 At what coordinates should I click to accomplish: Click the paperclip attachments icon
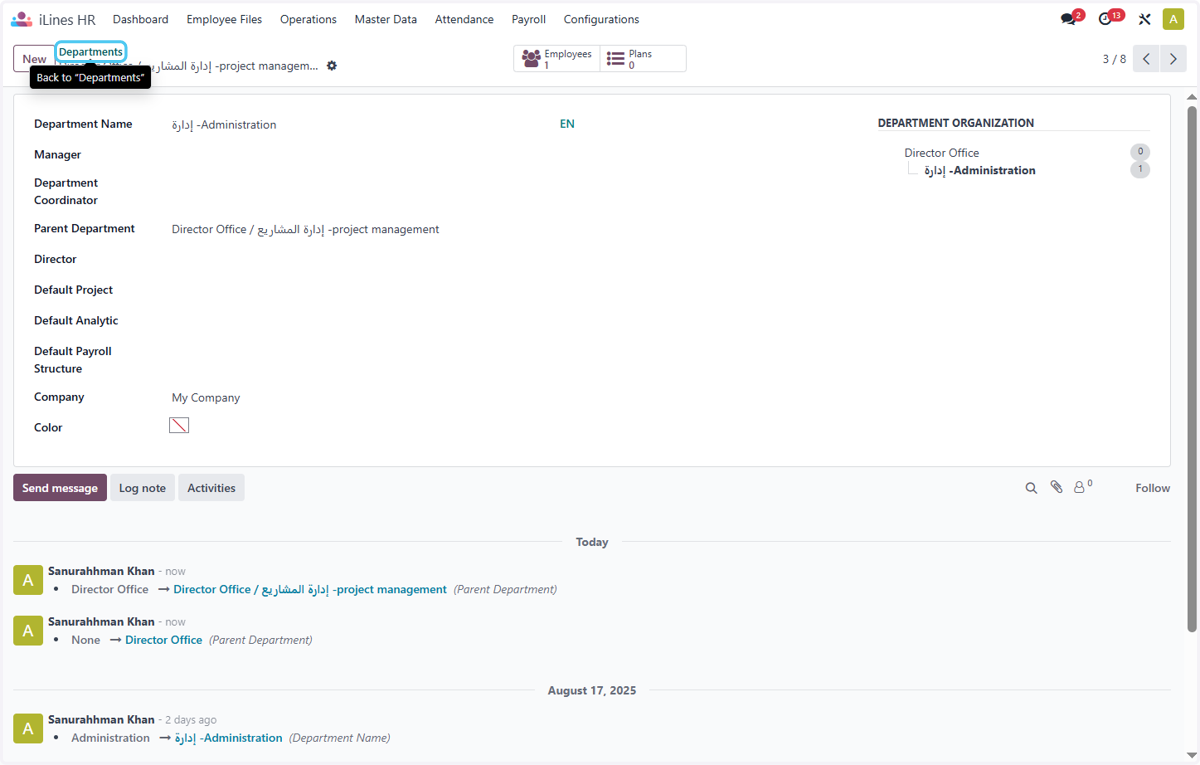1056,487
